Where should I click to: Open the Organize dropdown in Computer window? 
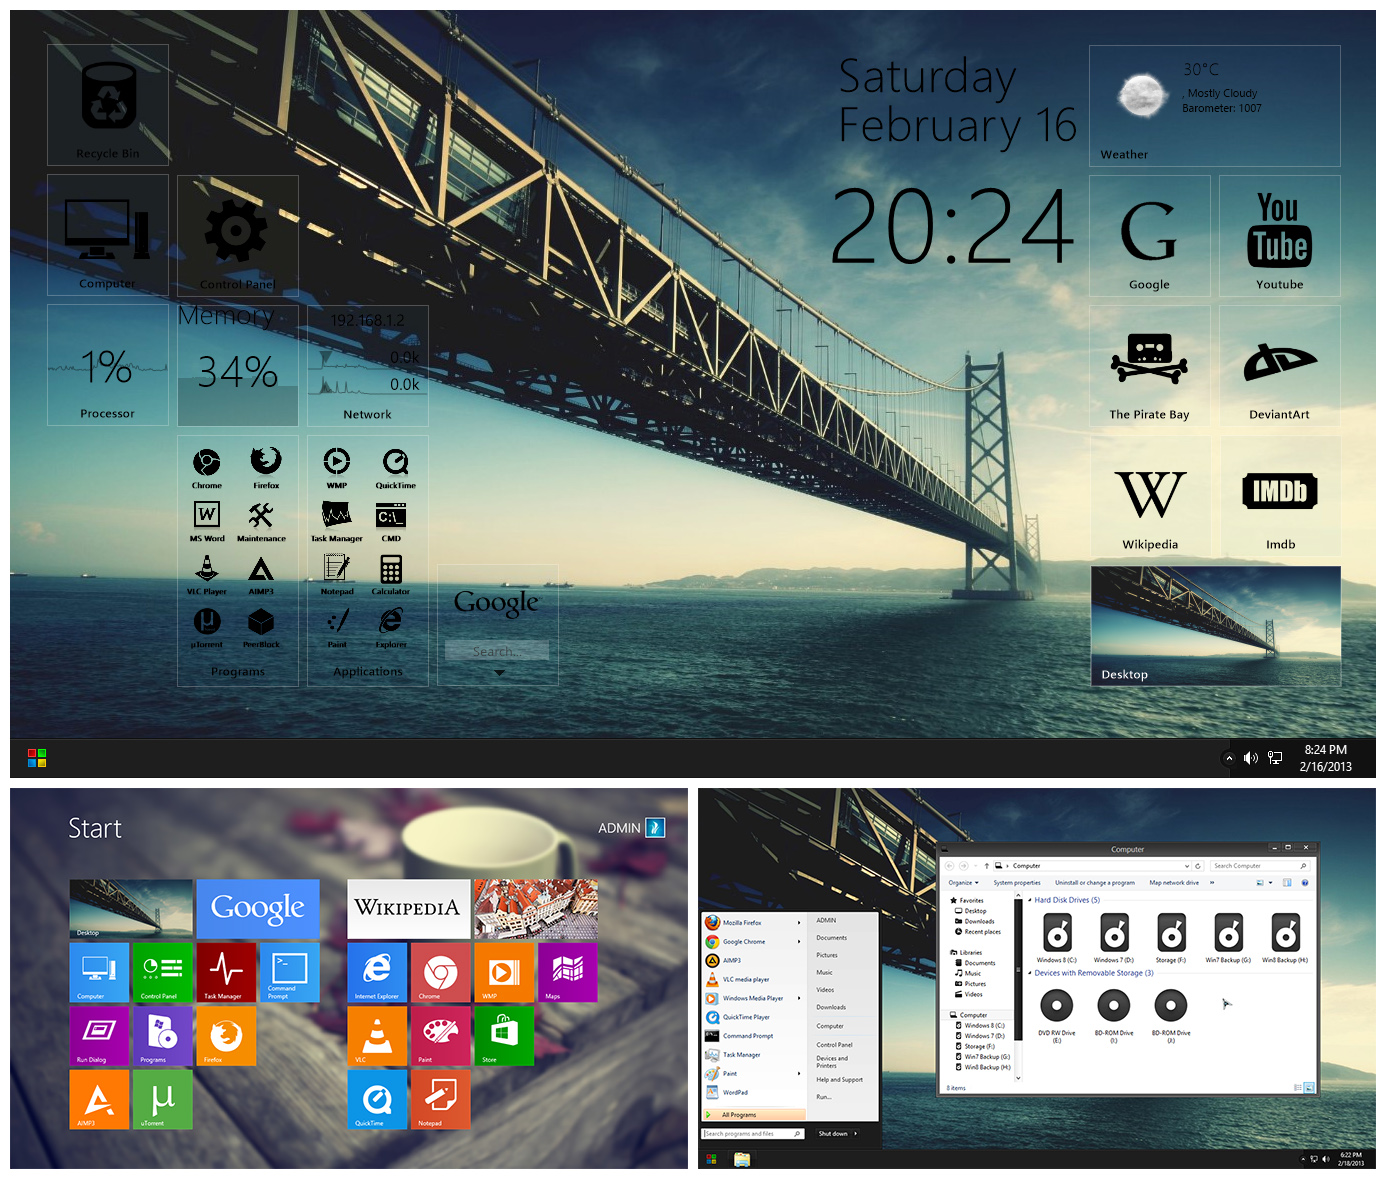pos(964,883)
